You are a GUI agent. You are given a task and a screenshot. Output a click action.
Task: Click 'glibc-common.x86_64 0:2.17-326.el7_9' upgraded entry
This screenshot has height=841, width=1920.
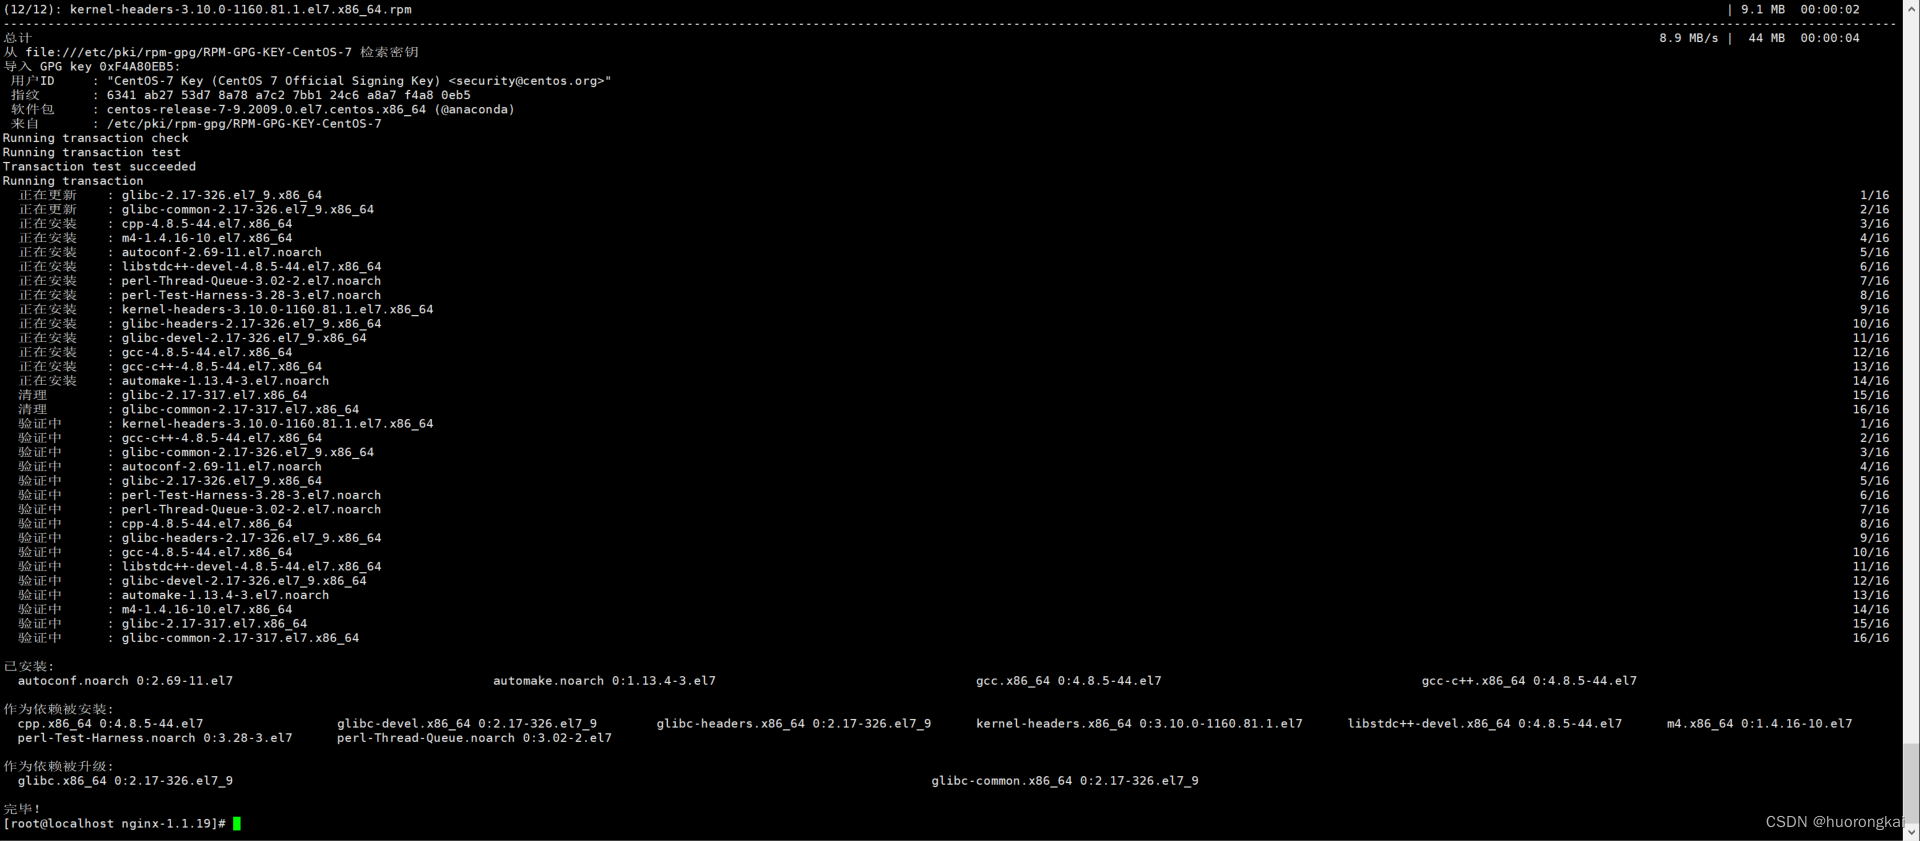tap(1065, 781)
